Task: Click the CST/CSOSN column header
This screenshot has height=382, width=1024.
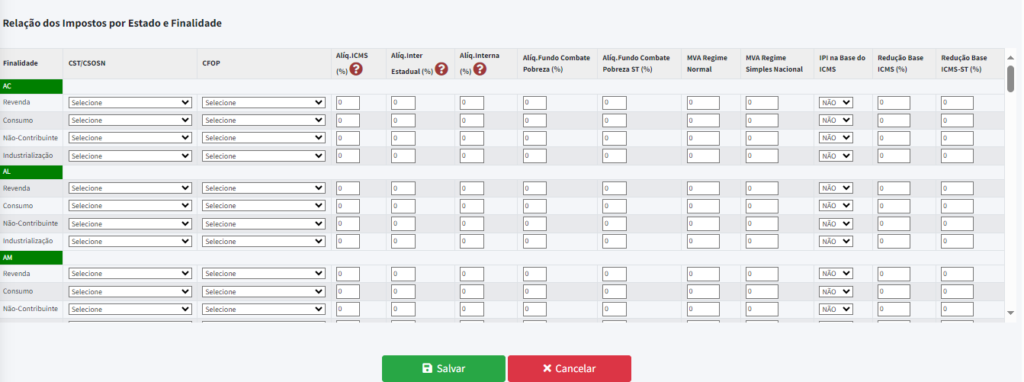Action: pyautogui.click(x=87, y=63)
